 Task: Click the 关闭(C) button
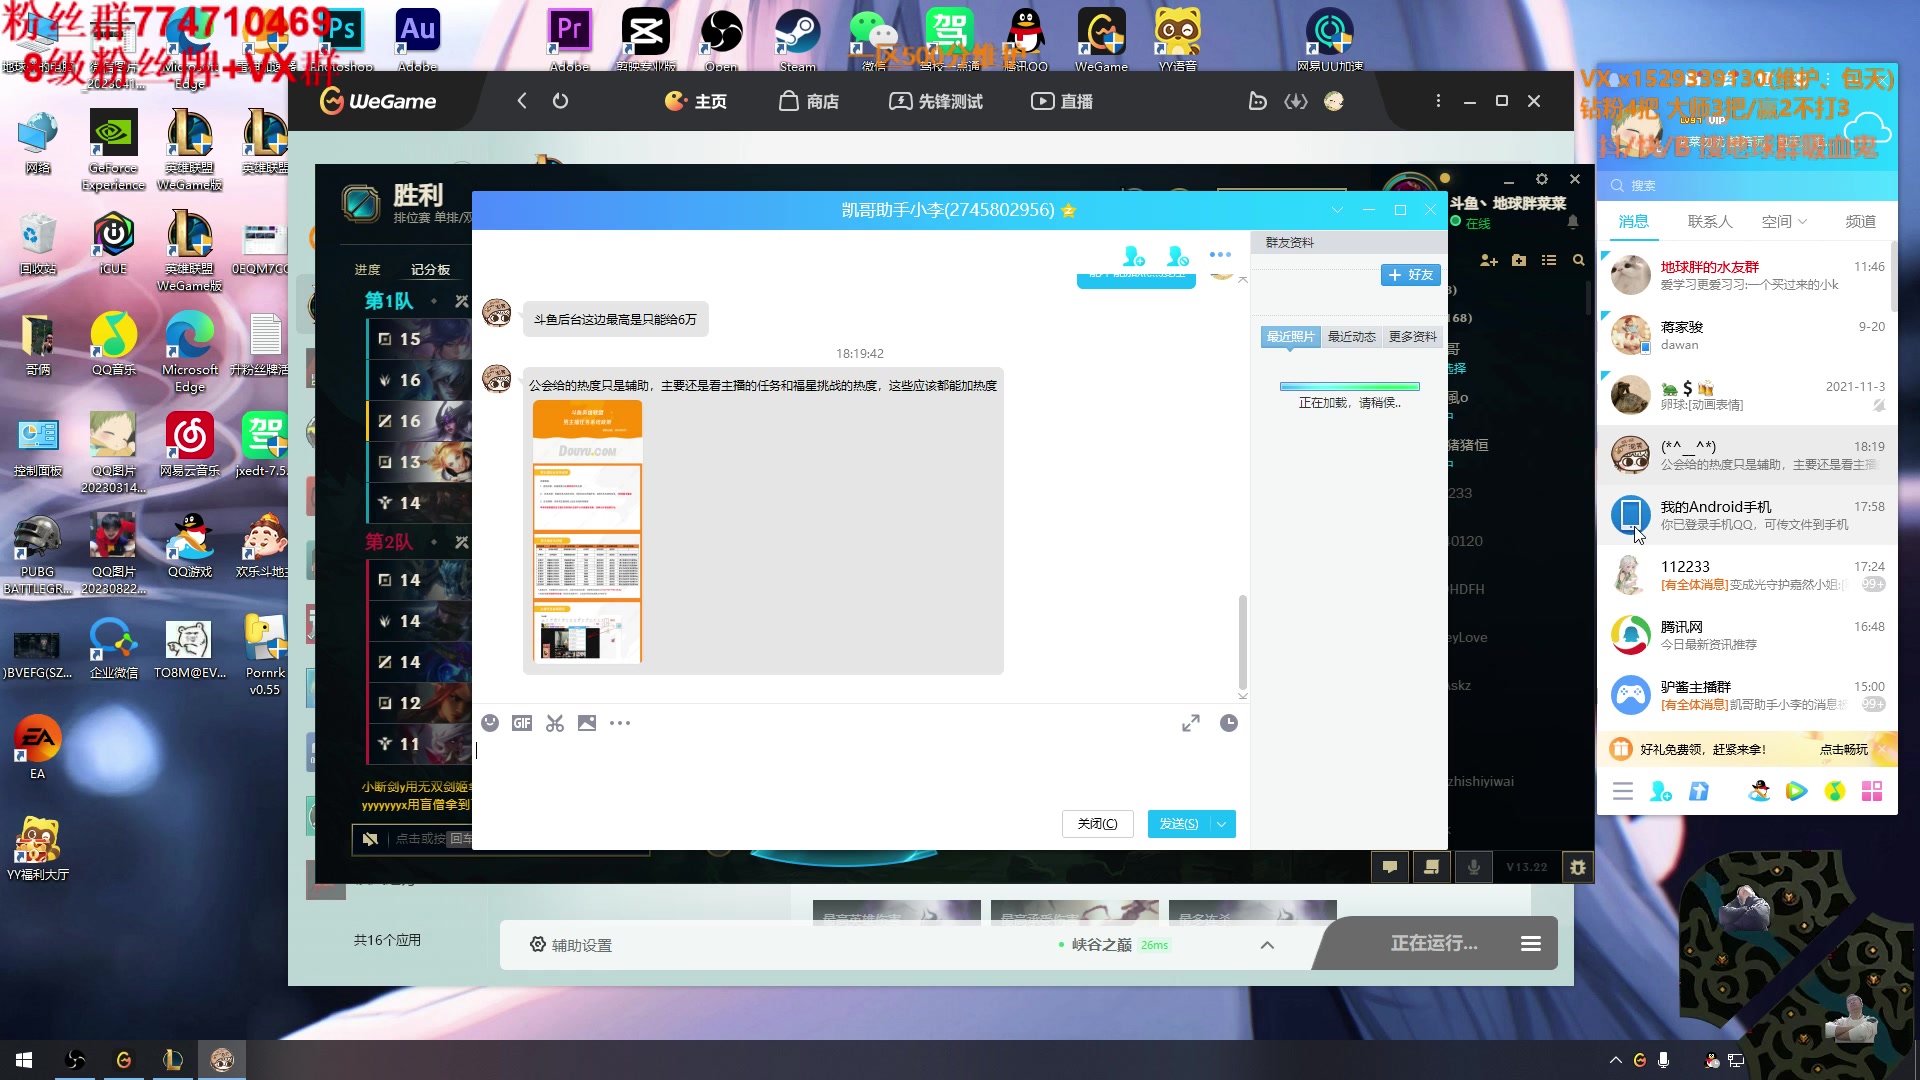[x=1097, y=824]
